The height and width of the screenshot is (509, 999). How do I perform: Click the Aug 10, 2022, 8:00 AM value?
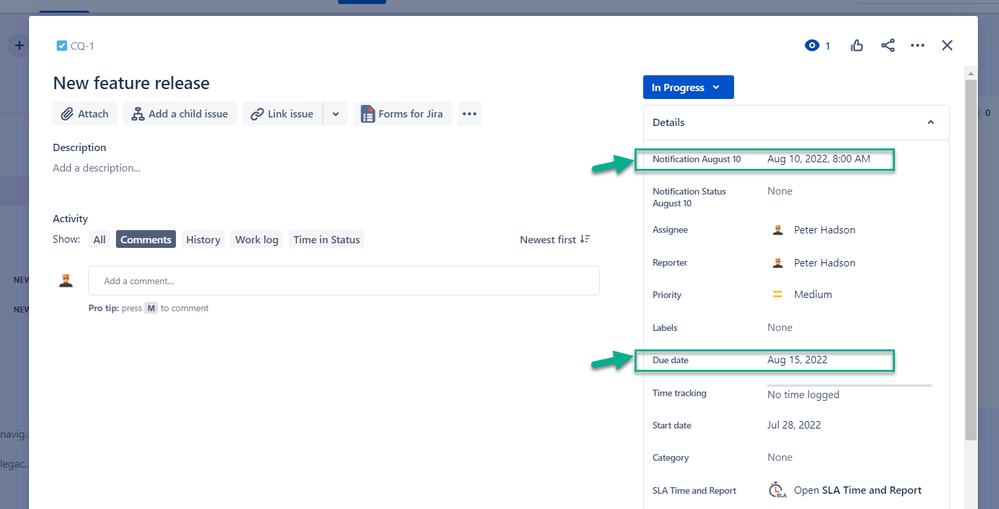tap(819, 159)
